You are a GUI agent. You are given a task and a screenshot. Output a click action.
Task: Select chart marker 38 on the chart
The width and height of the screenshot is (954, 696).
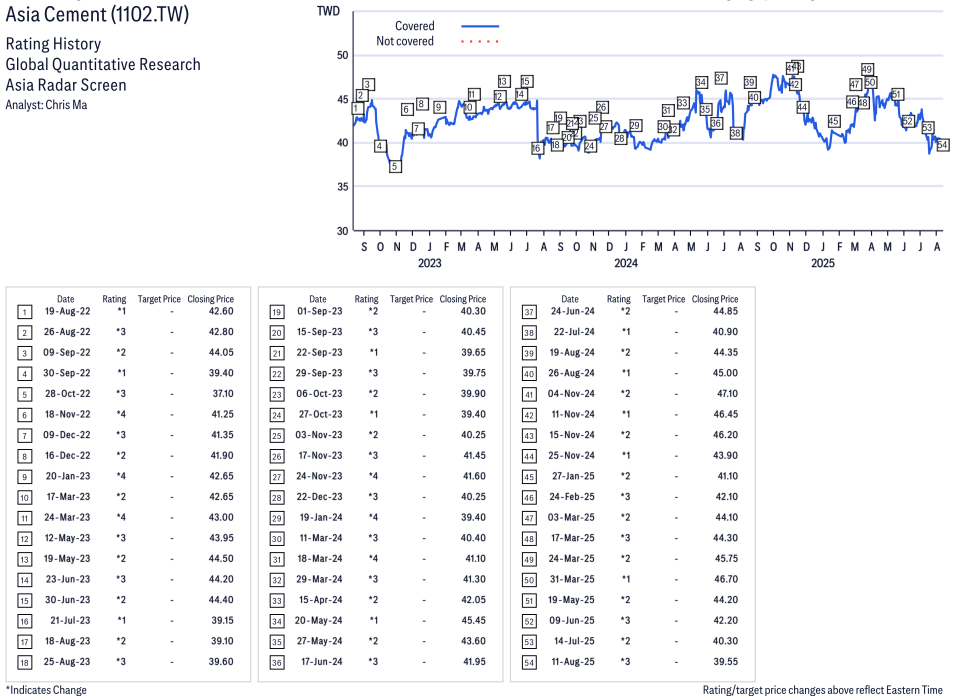(736, 133)
